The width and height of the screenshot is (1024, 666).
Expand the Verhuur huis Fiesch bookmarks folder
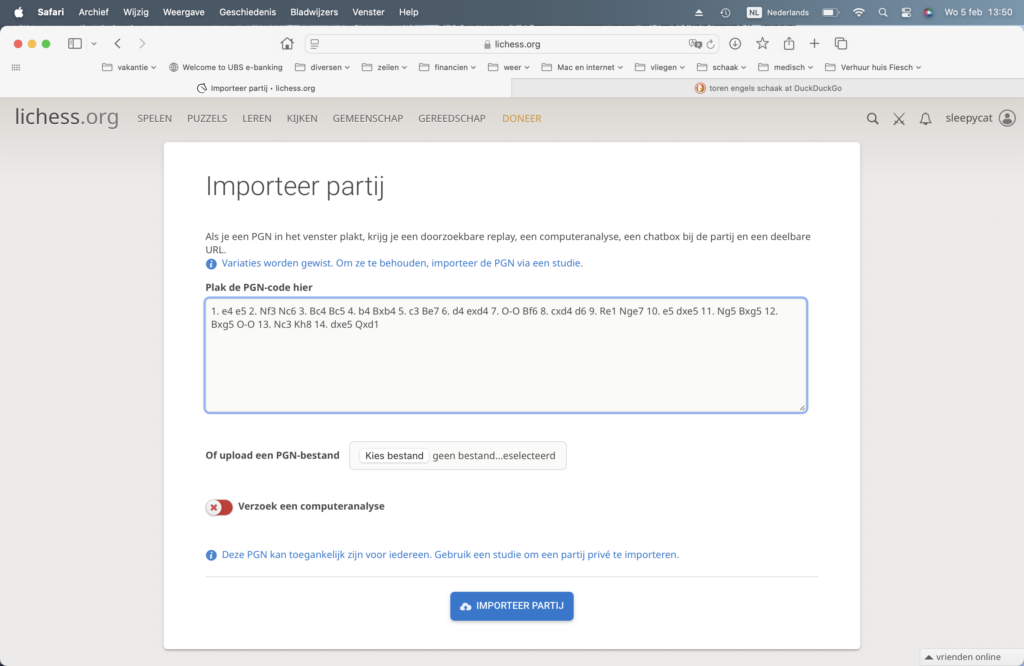click(x=873, y=67)
